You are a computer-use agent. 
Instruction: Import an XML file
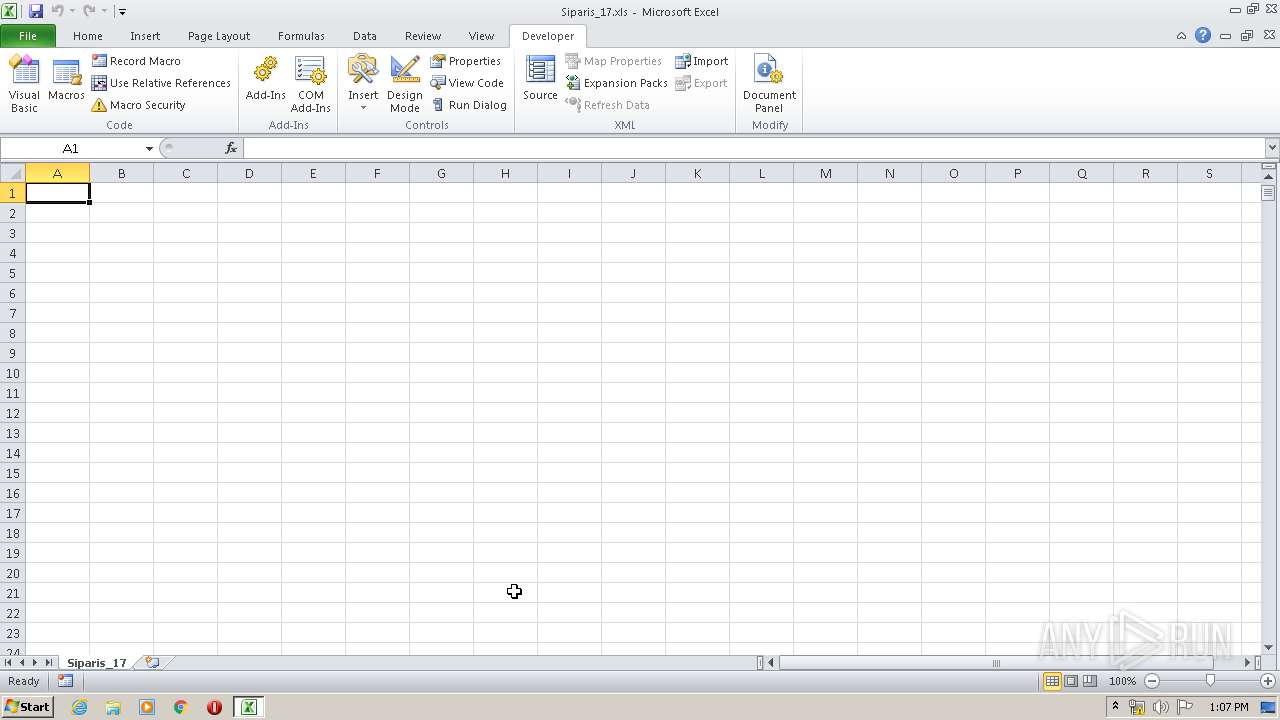tap(701, 61)
